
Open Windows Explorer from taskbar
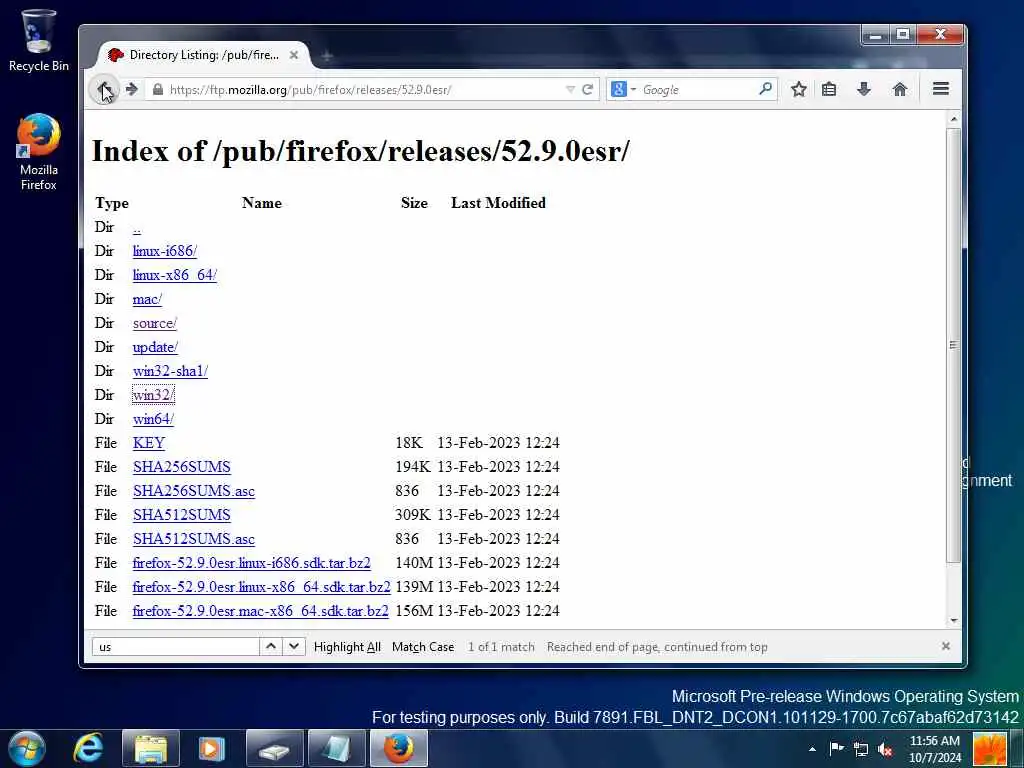coord(150,748)
